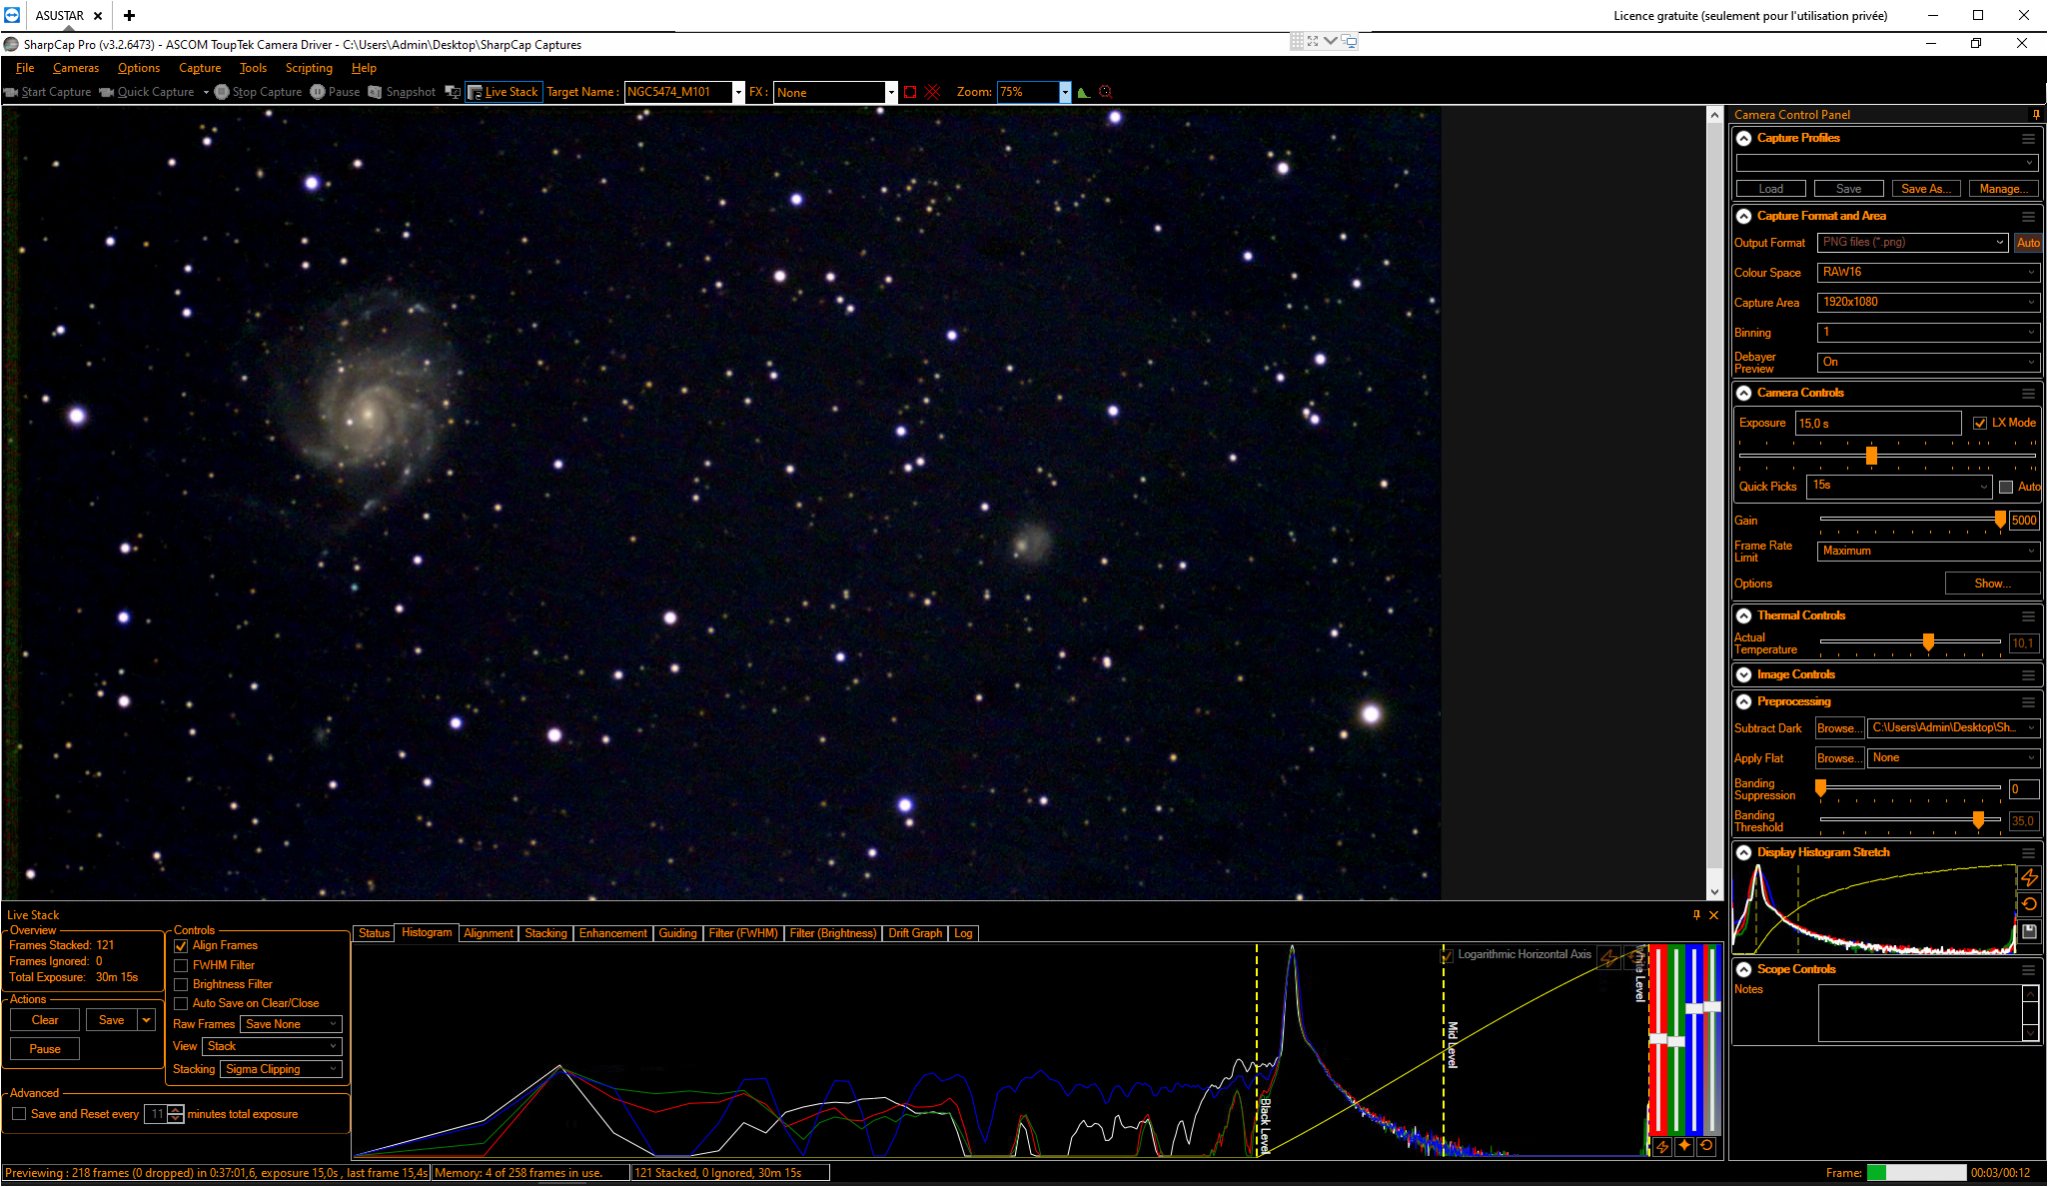Image resolution: width=2048 pixels, height=1187 pixels.
Task: Enable the FWHM Filter checkbox
Action: pos(181,965)
